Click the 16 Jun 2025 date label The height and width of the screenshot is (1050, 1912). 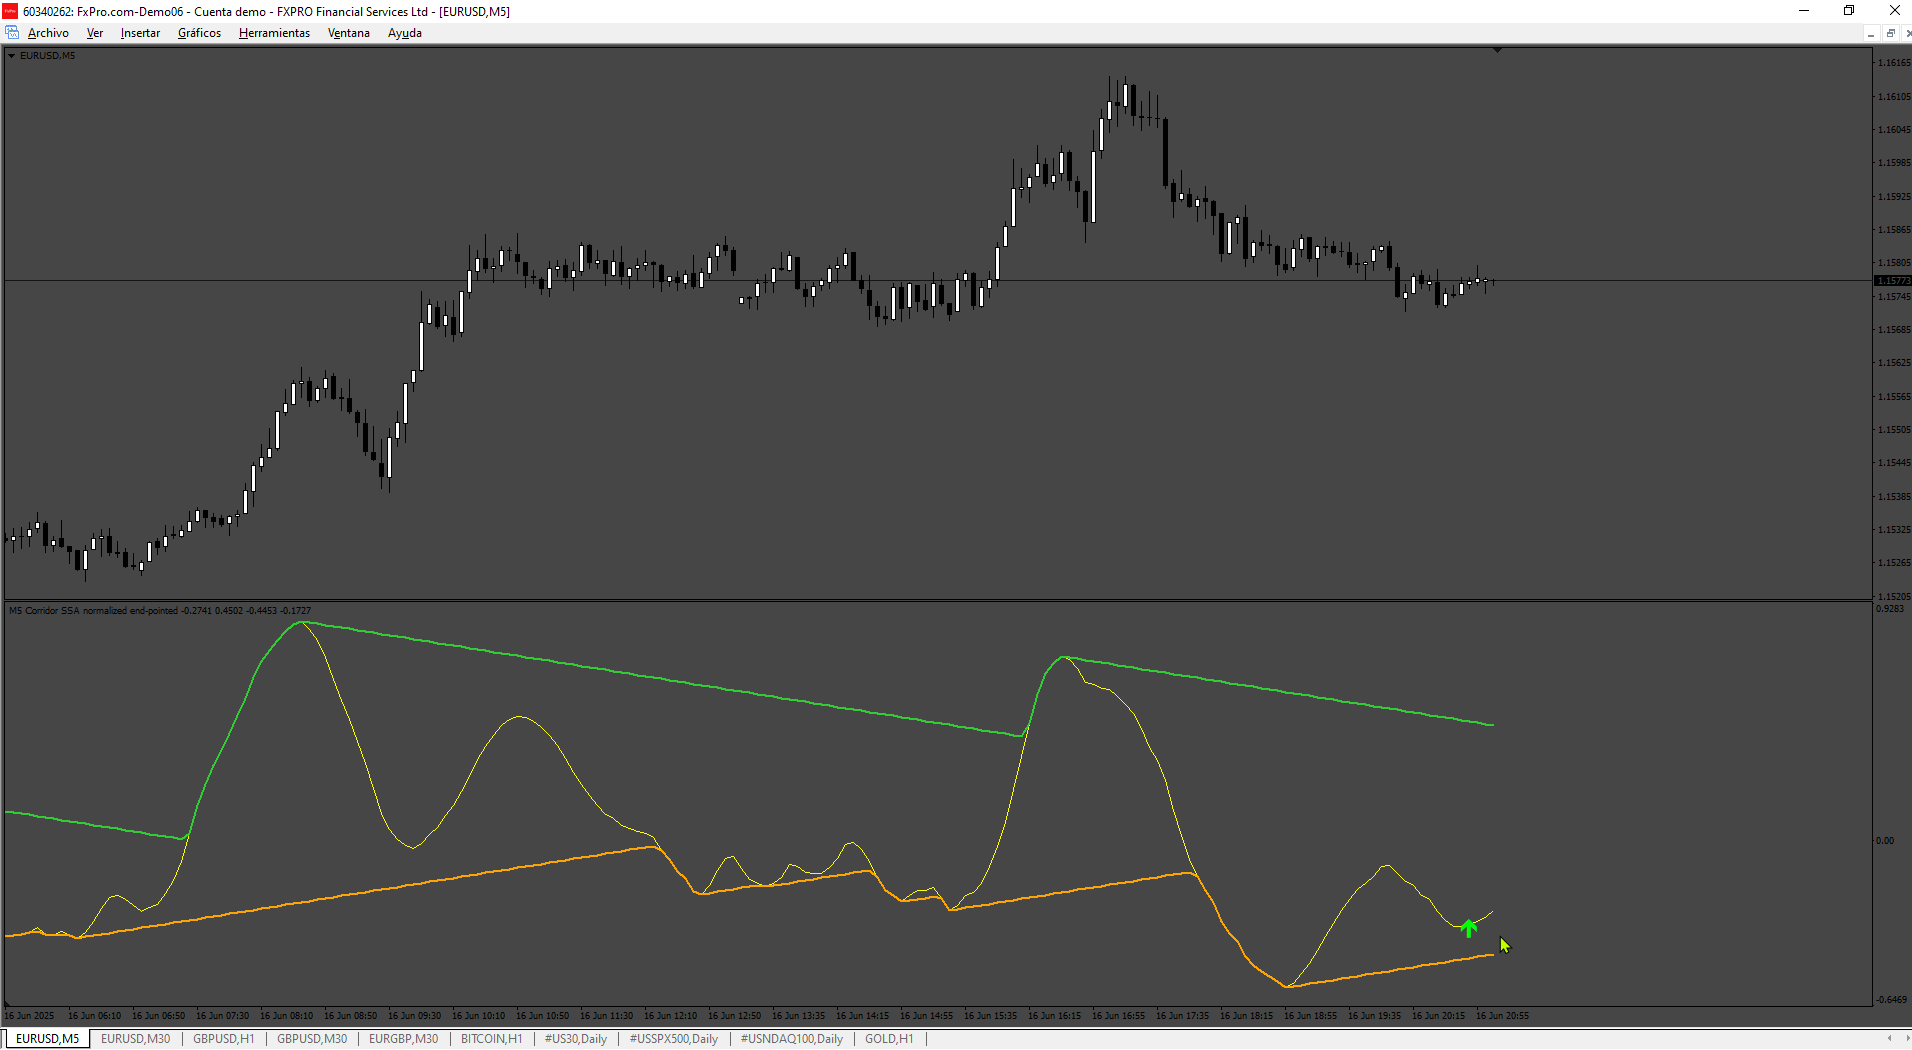pyautogui.click(x=30, y=1016)
